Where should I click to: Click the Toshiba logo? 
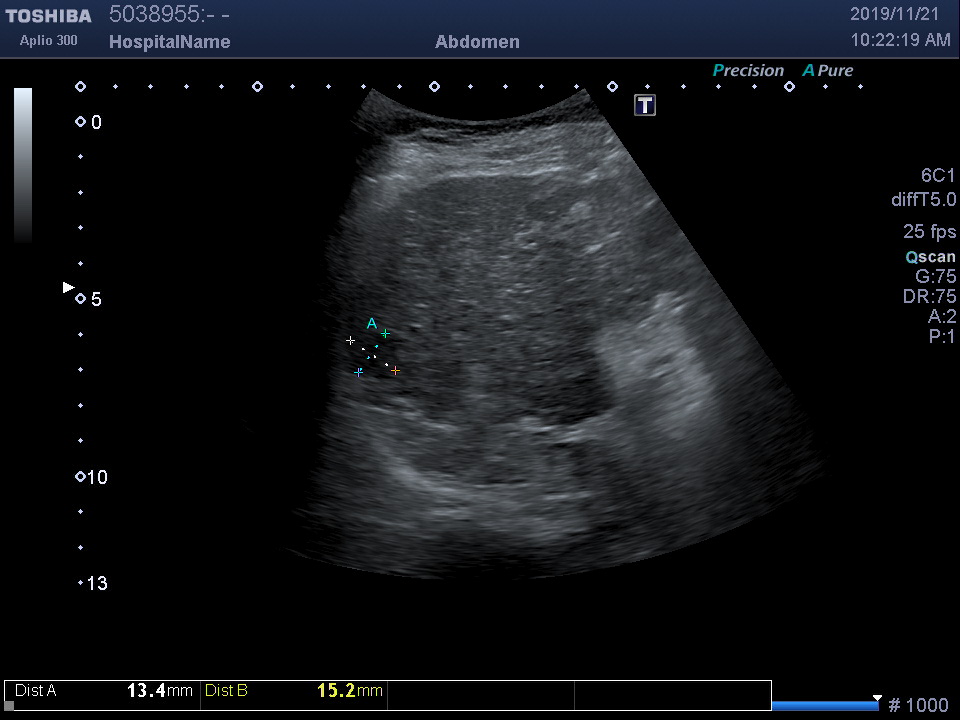pos(48,16)
